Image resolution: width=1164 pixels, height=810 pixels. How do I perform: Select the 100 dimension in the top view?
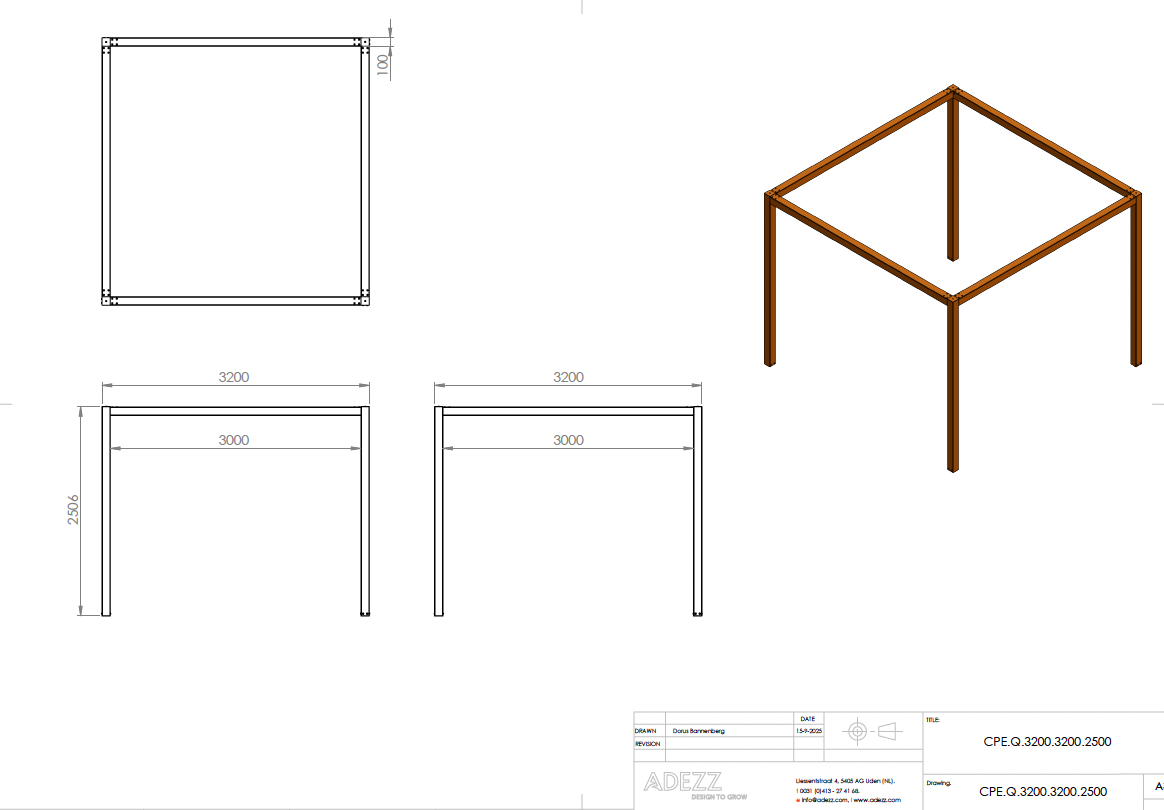pos(383,62)
